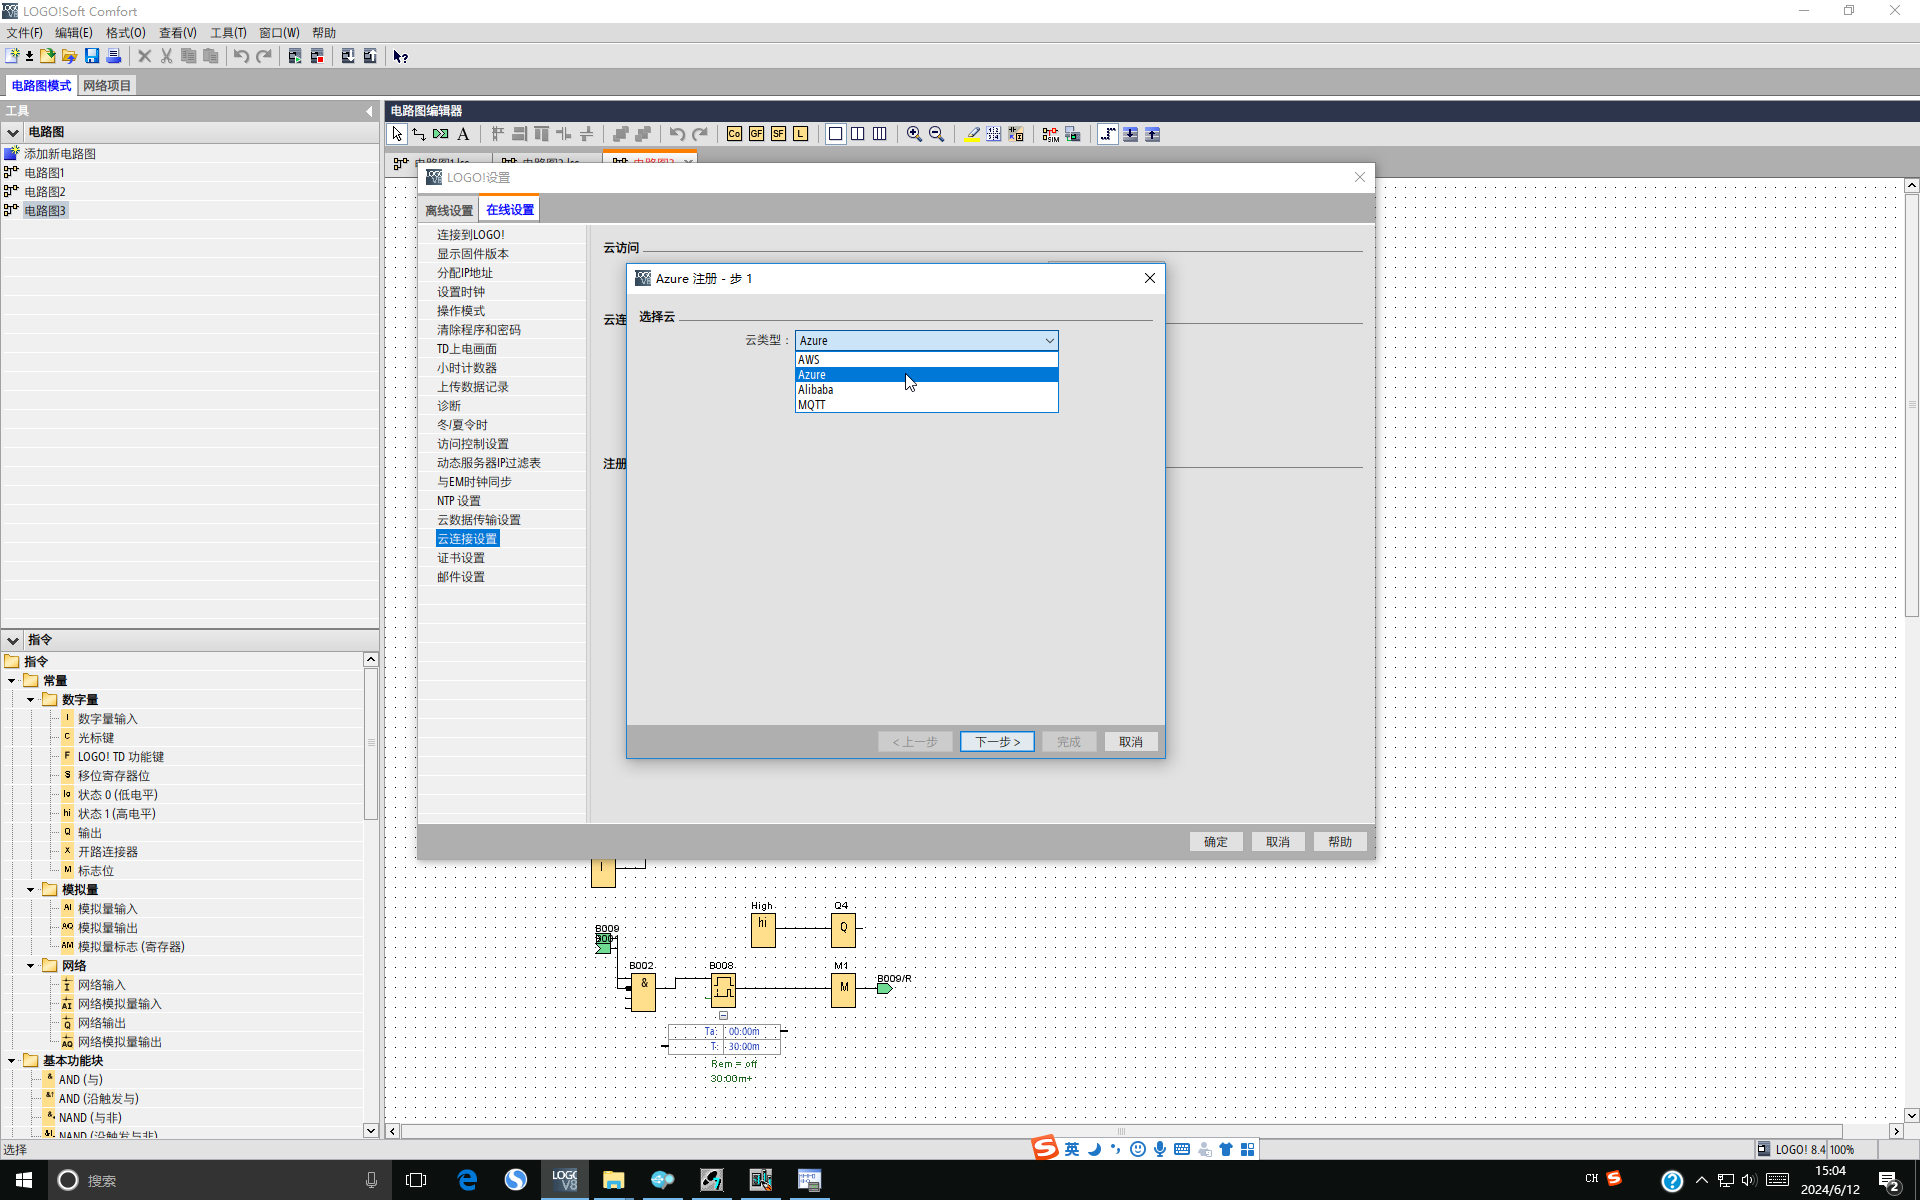Open the 文件(F) menu
Image resolution: width=1920 pixels, height=1200 pixels.
point(24,33)
